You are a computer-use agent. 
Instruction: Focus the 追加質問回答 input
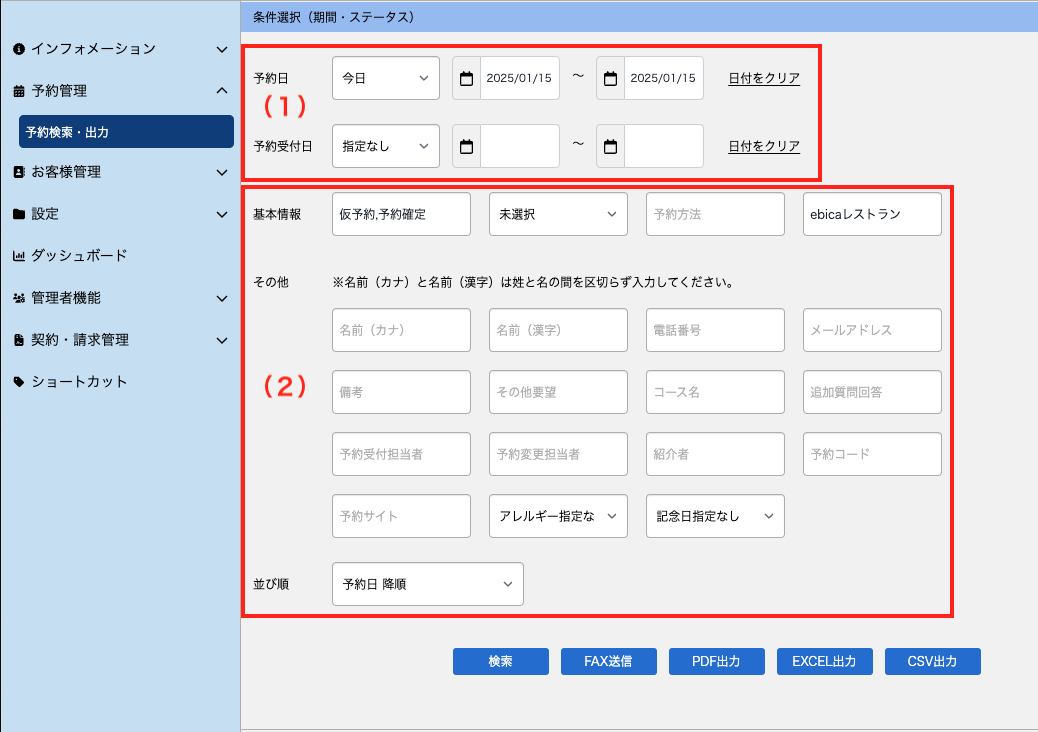click(x=872, y=392)
